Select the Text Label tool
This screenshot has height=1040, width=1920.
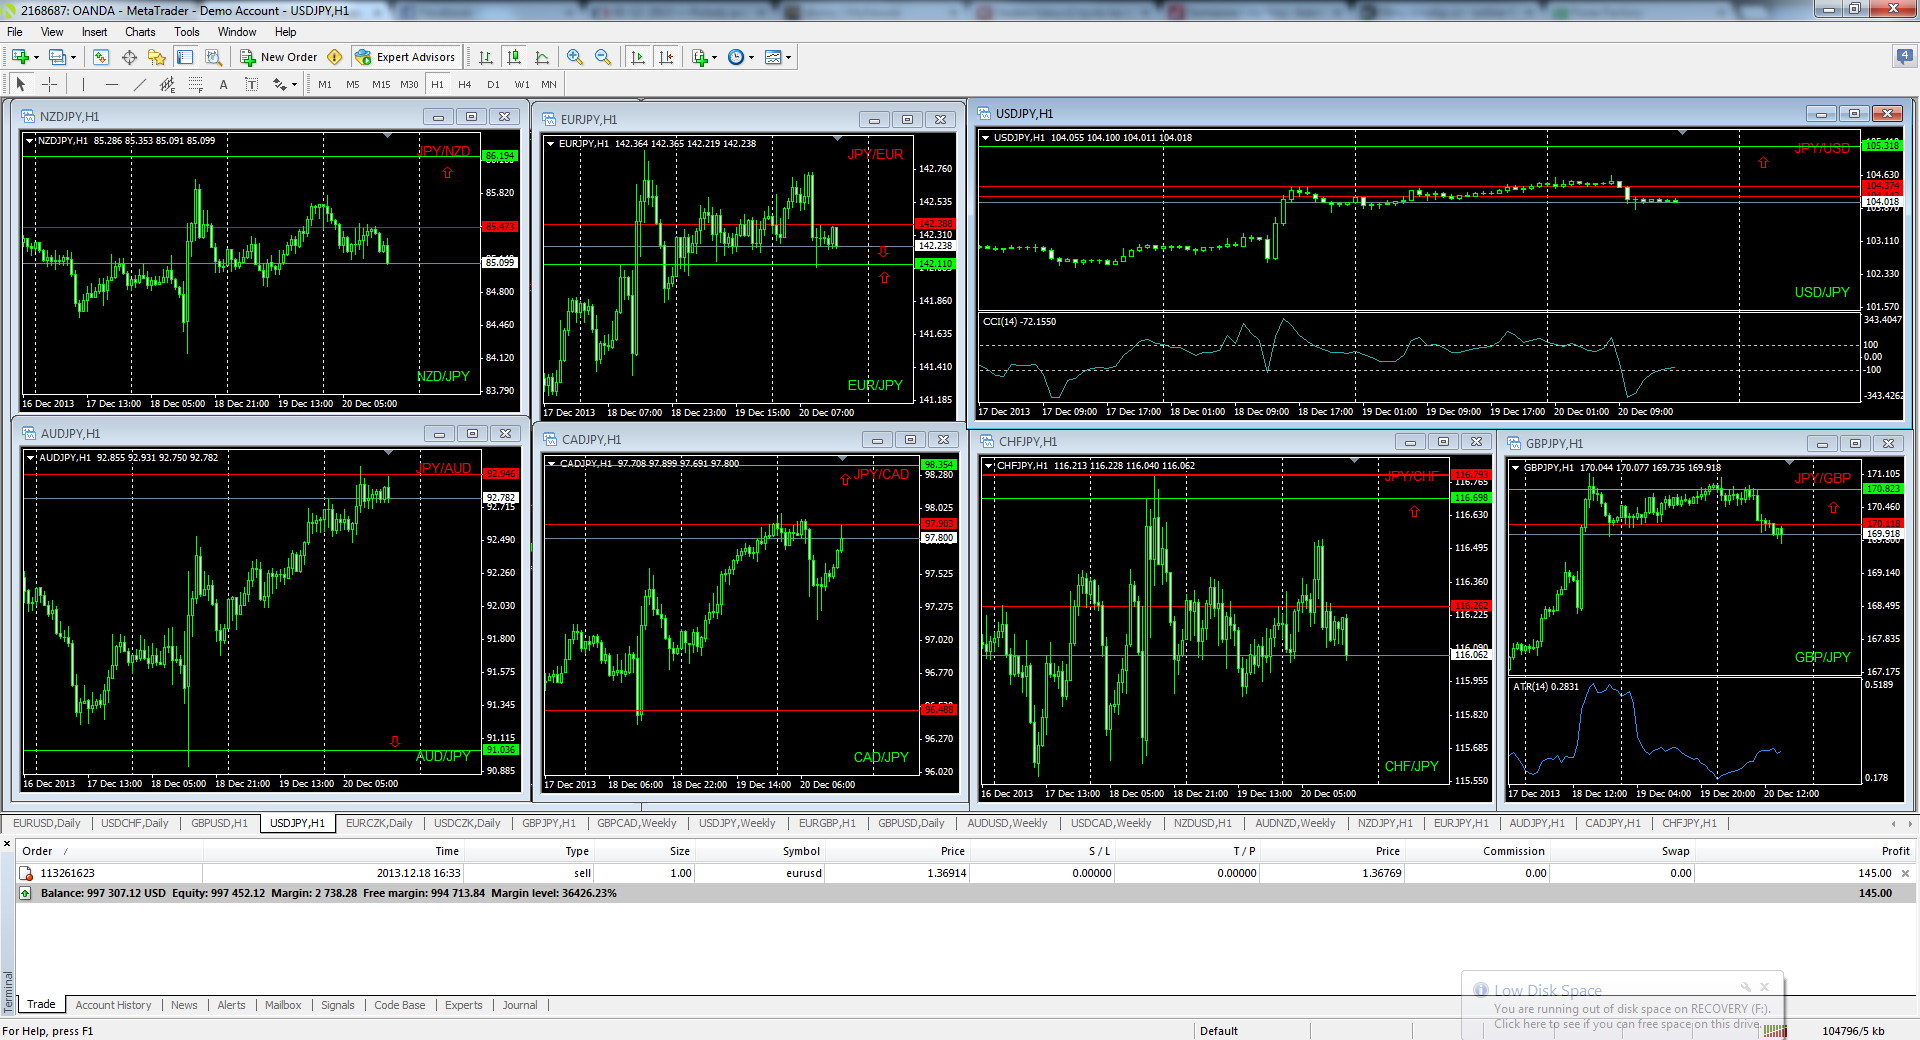coord(251,84)
